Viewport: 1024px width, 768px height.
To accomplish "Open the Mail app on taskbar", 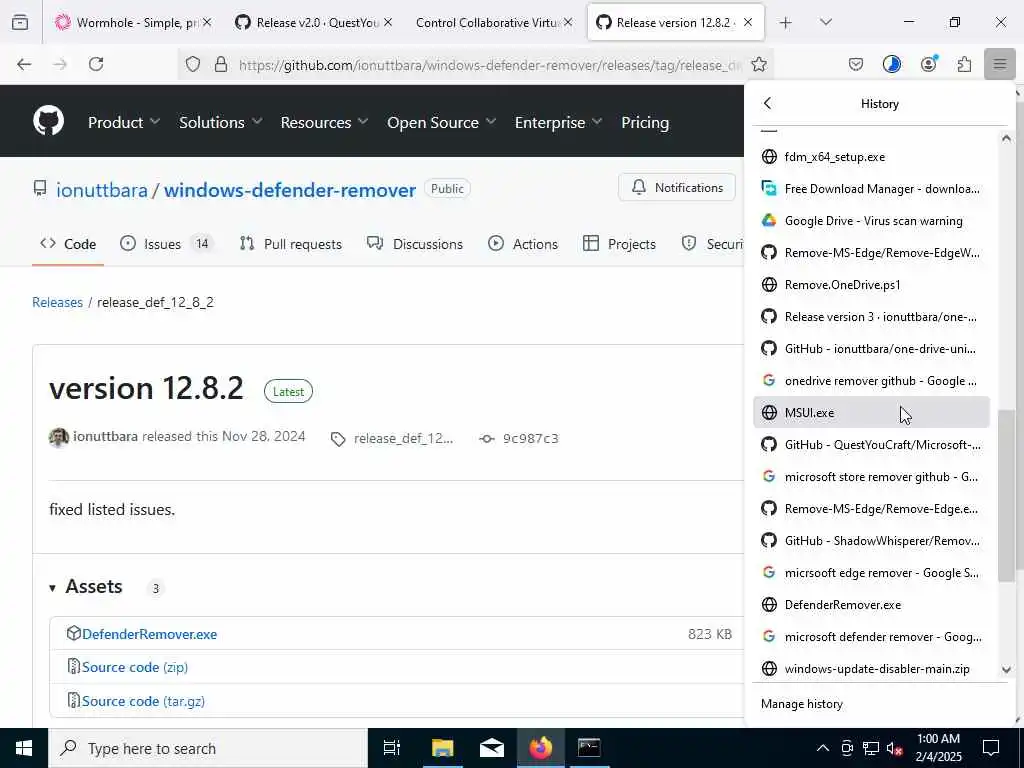I will click(x=491, y=748).
